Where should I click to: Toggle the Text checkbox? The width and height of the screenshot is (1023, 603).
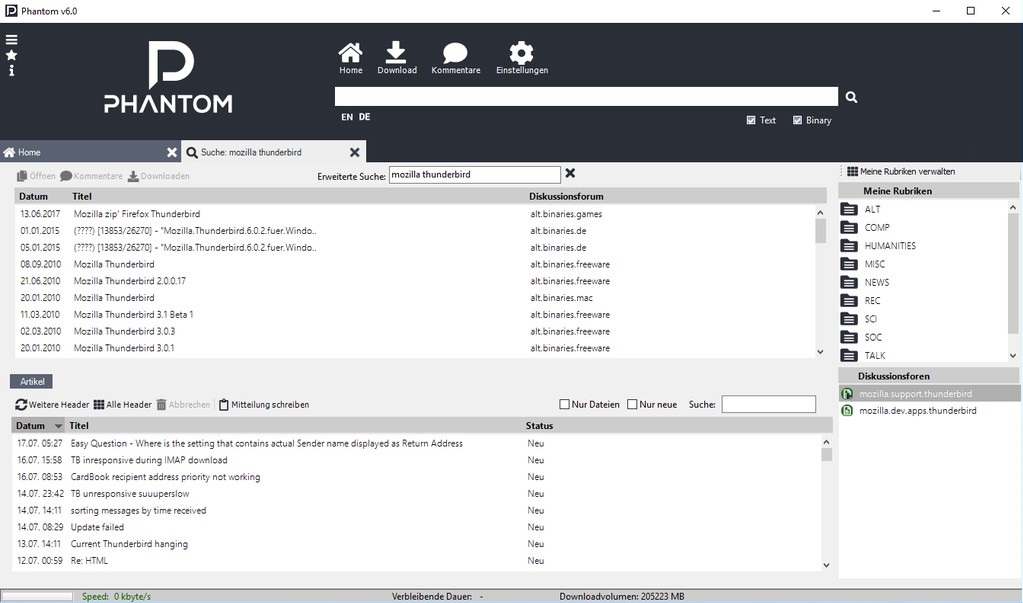751,120
